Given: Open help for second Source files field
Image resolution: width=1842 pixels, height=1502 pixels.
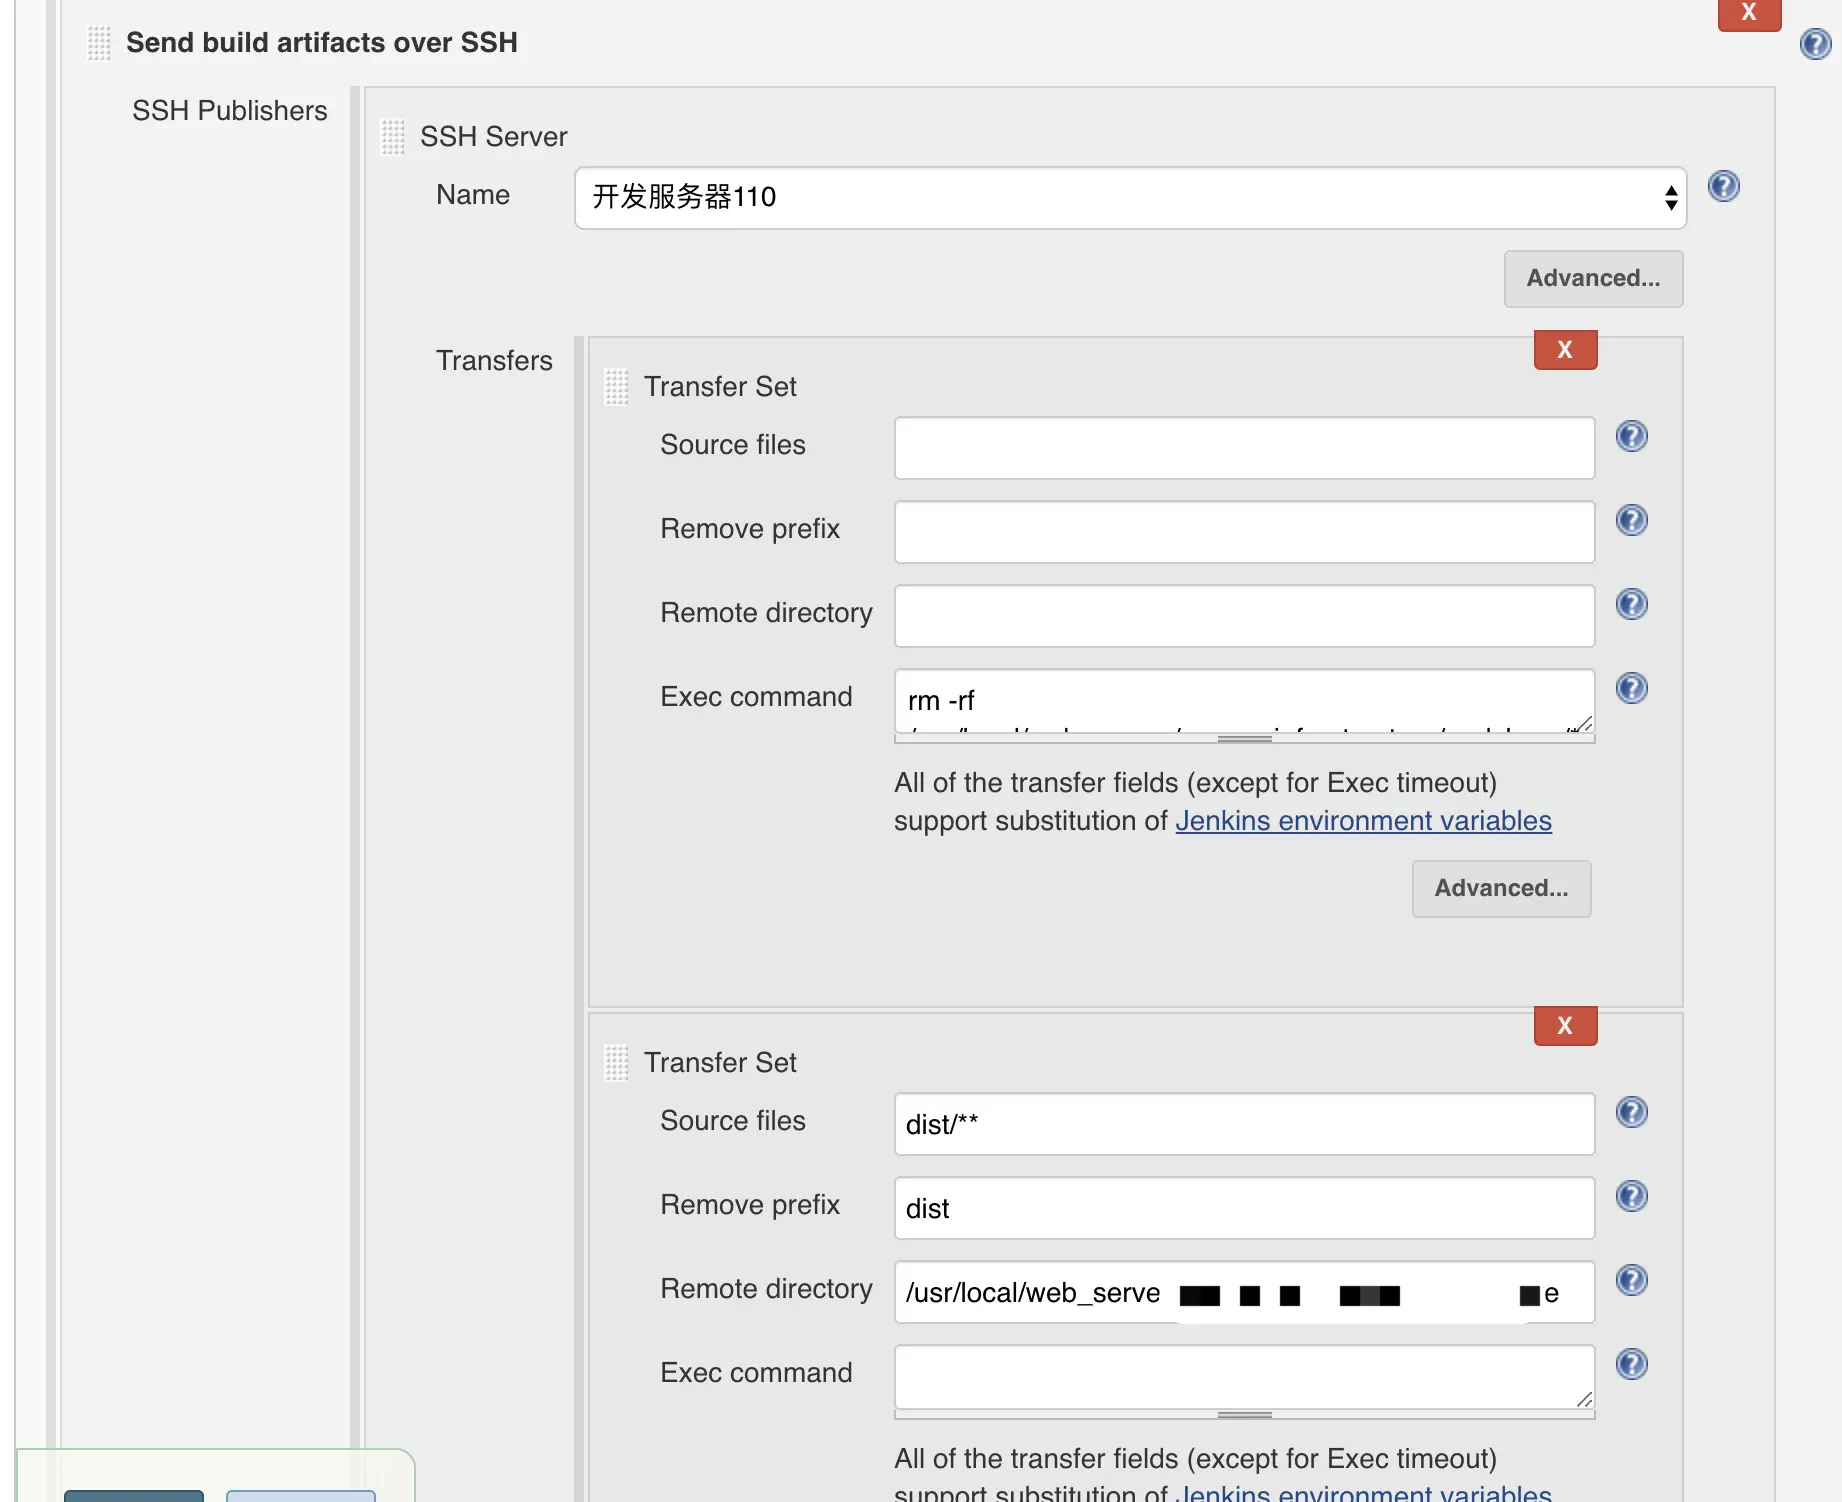Looking at the screenshot, I should [1631, 1113].
